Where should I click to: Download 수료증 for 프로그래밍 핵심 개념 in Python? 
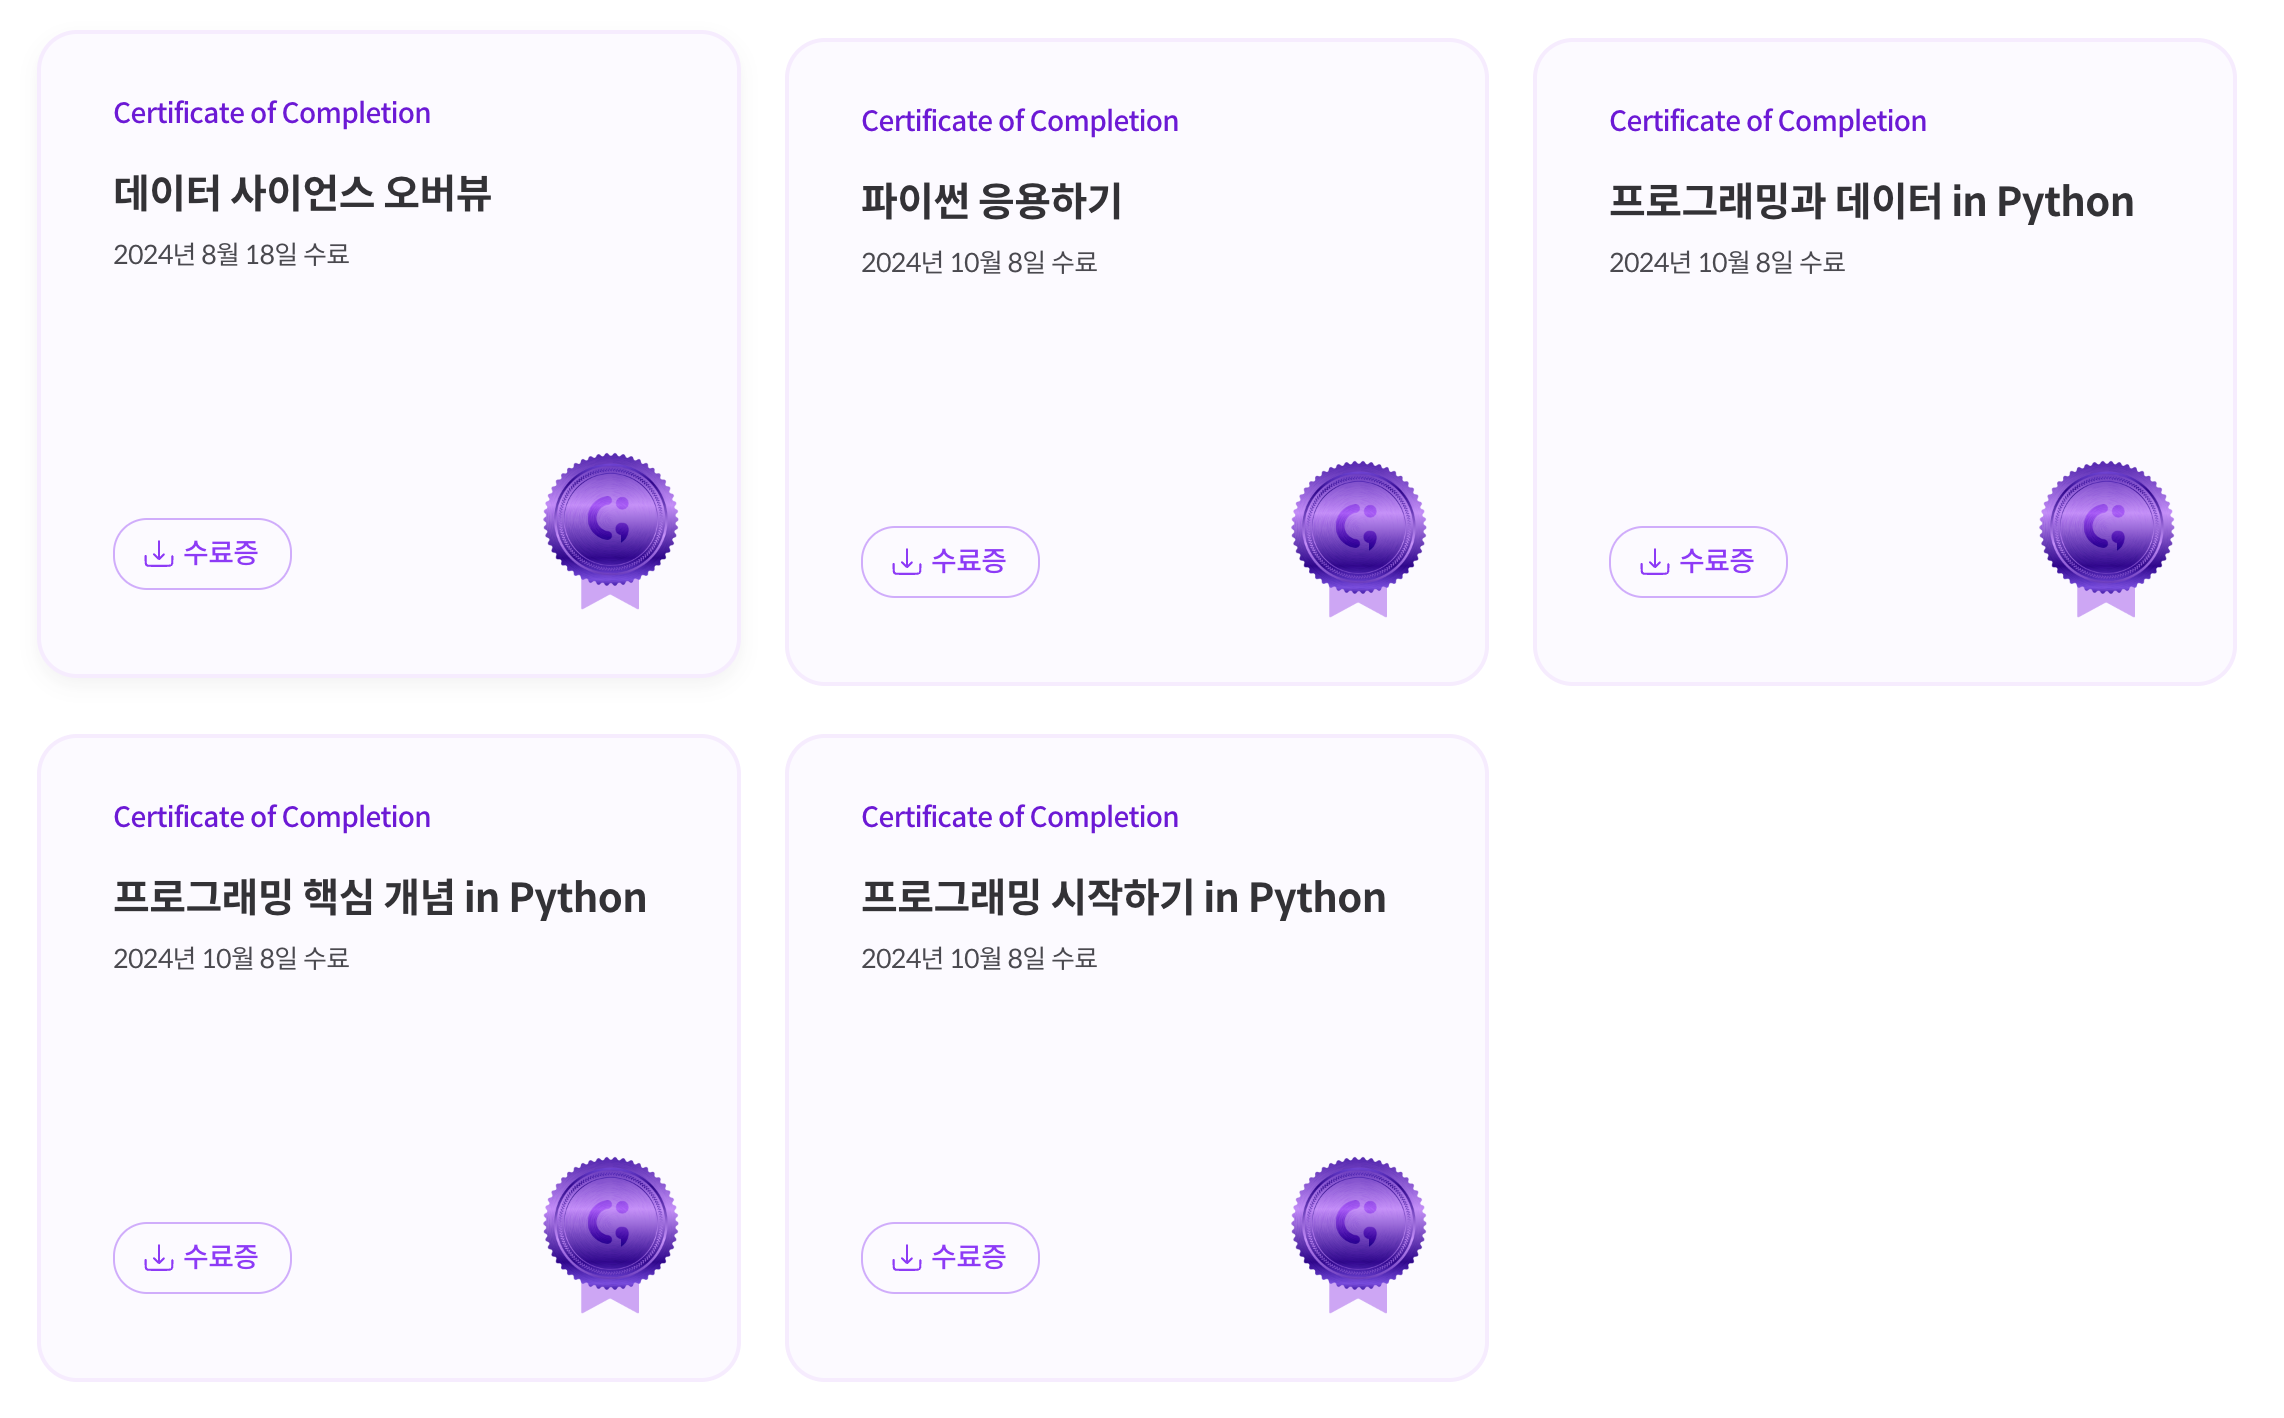(202, 1258)
